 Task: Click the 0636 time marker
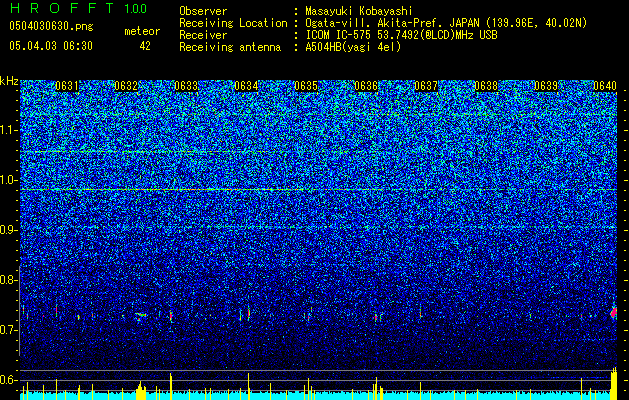[366, 86]
